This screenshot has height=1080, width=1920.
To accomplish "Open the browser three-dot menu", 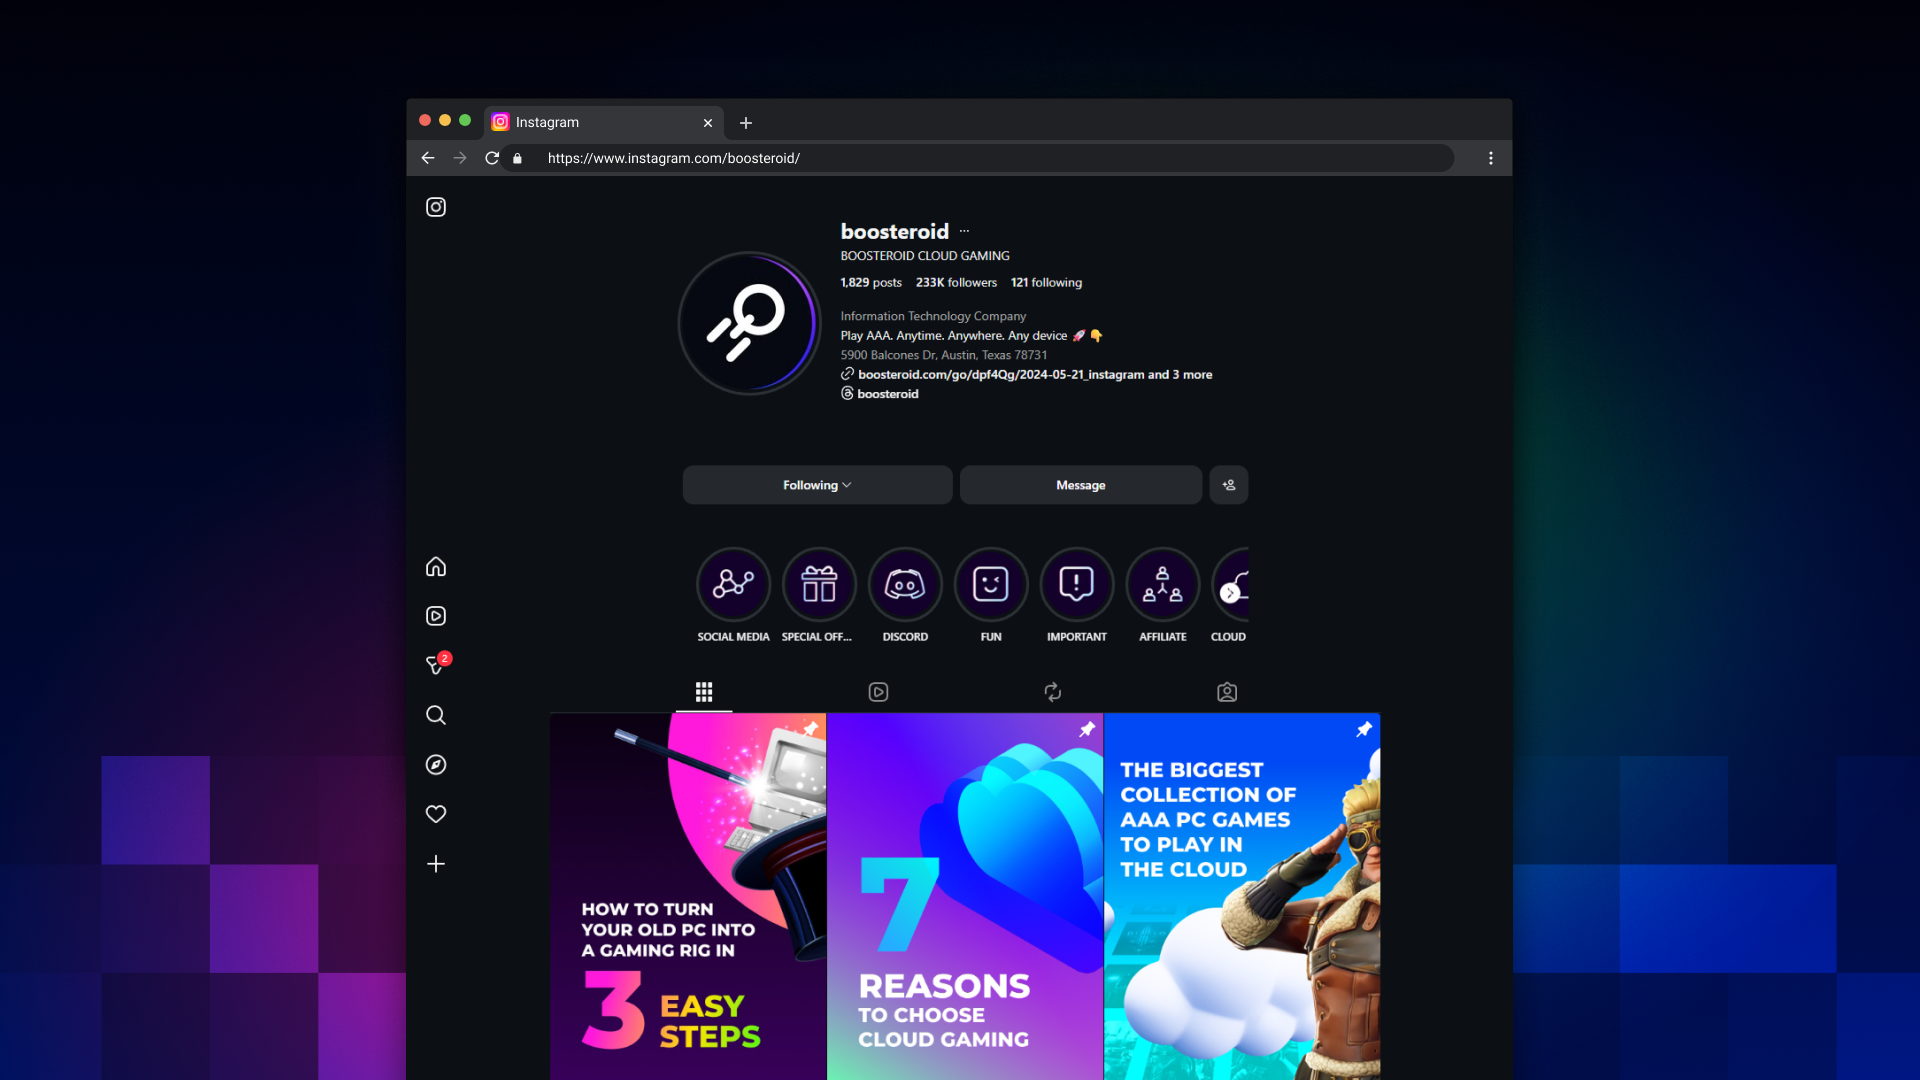I will 1491,158.
